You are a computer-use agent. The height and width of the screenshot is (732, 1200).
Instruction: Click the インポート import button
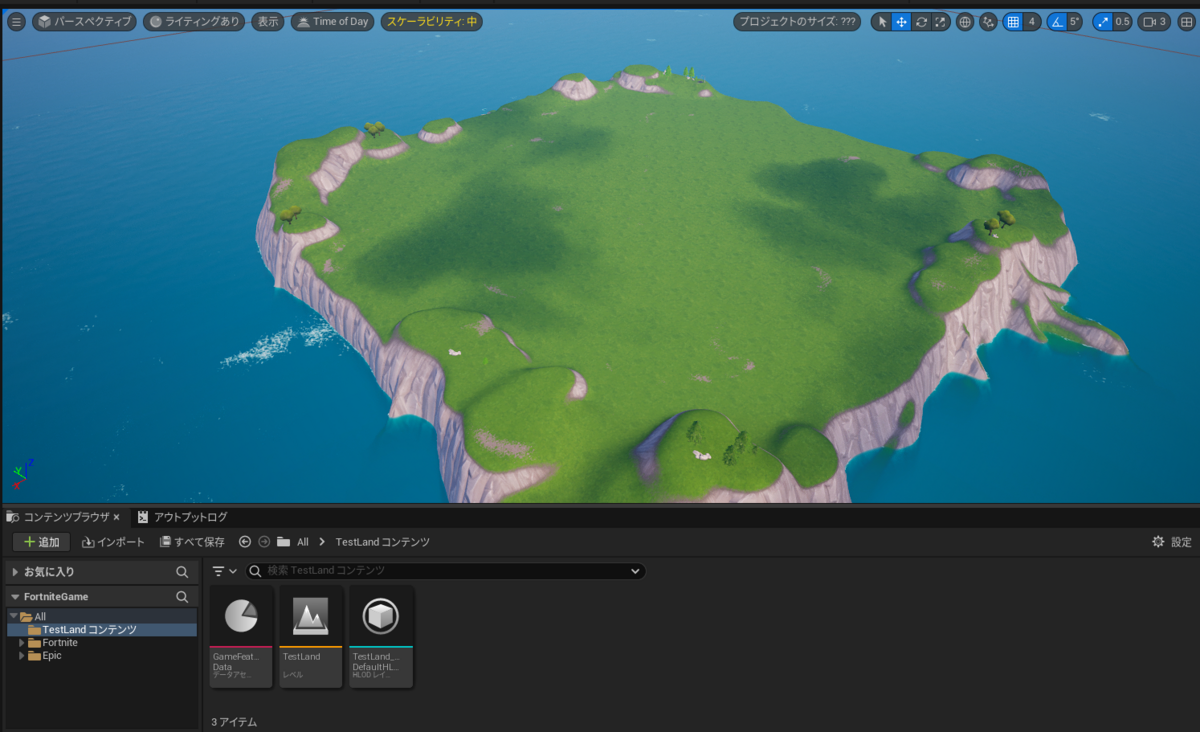tap(114, 542)
